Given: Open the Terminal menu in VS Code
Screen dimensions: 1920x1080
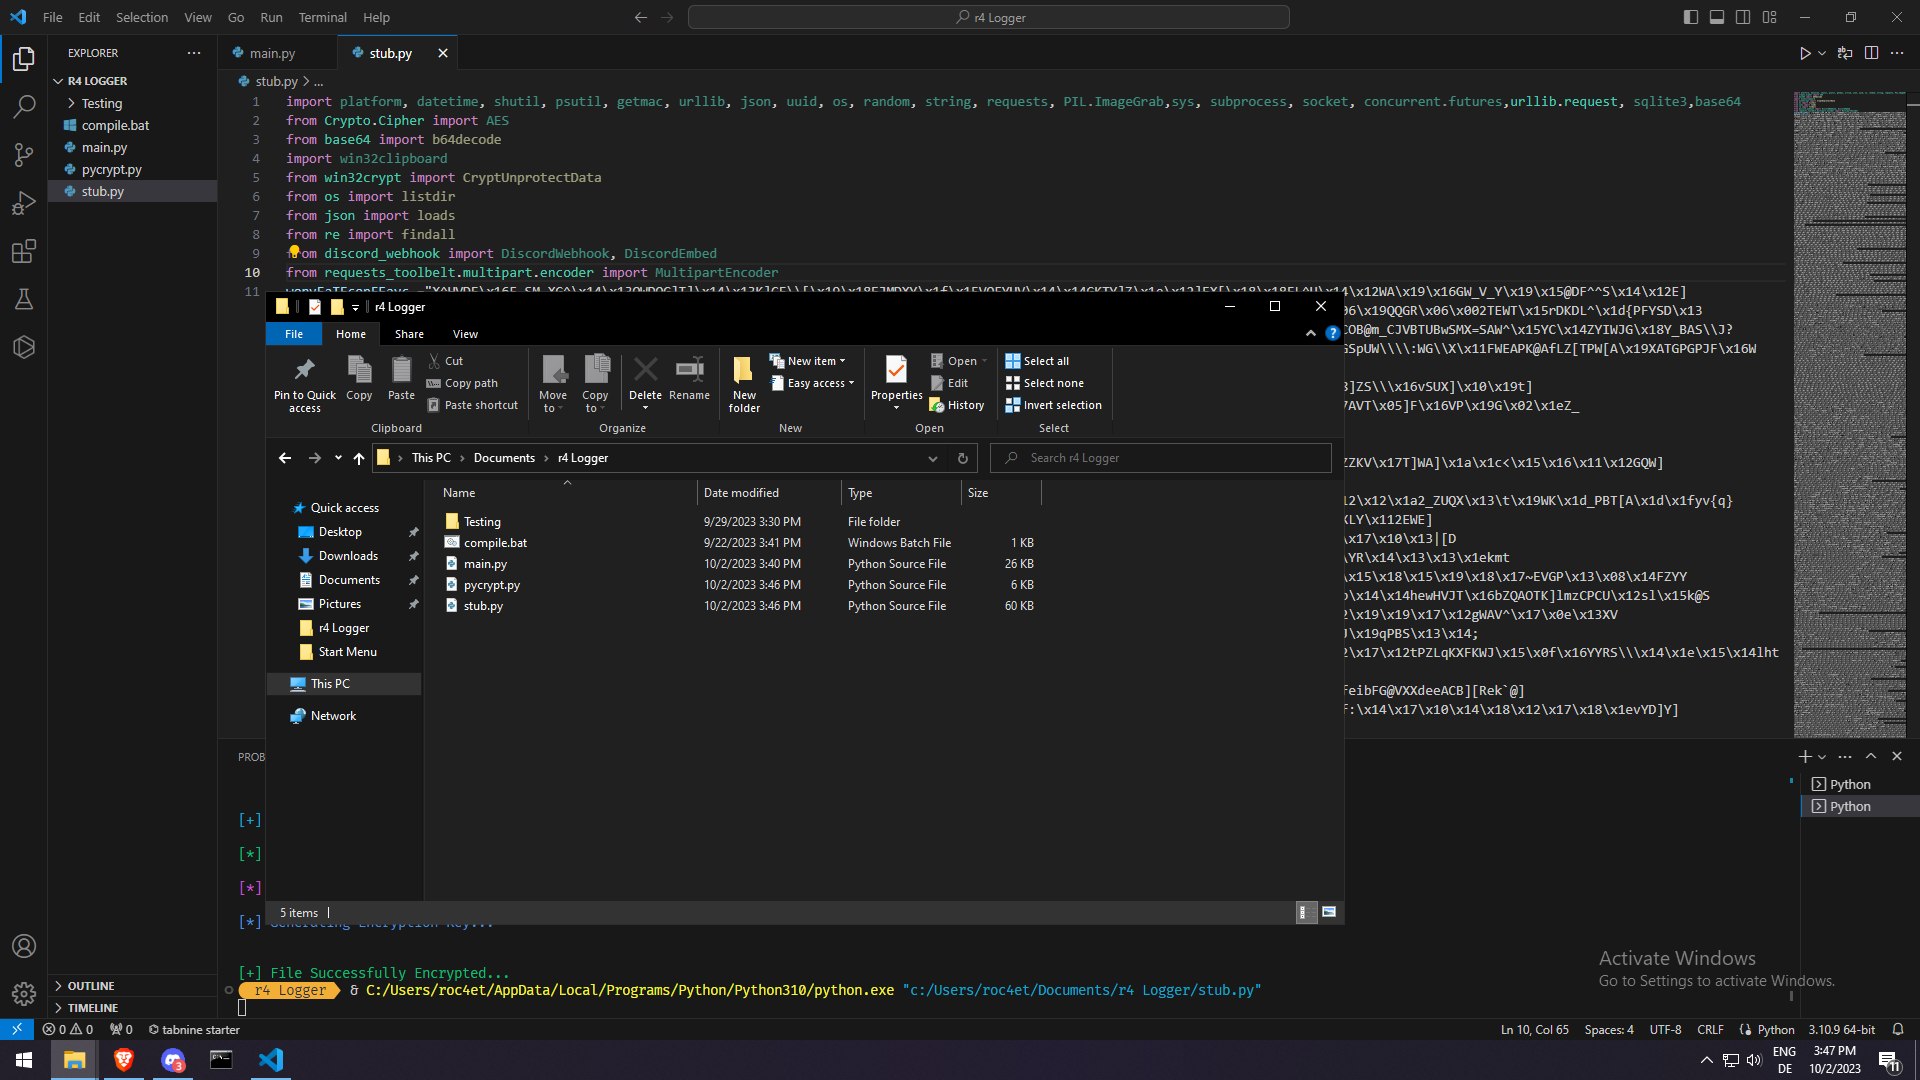Looking at the screenshot, I should coord(322,17).
